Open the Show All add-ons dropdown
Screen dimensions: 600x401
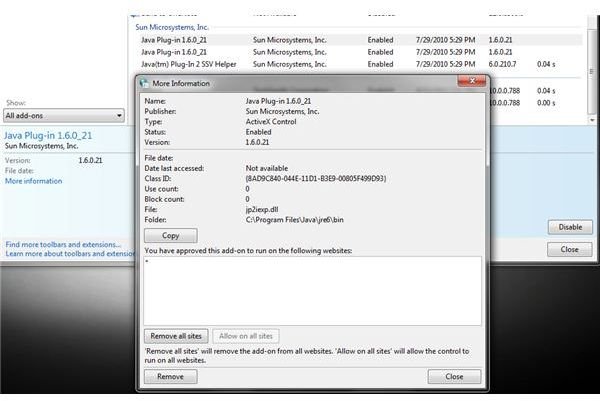64,116
